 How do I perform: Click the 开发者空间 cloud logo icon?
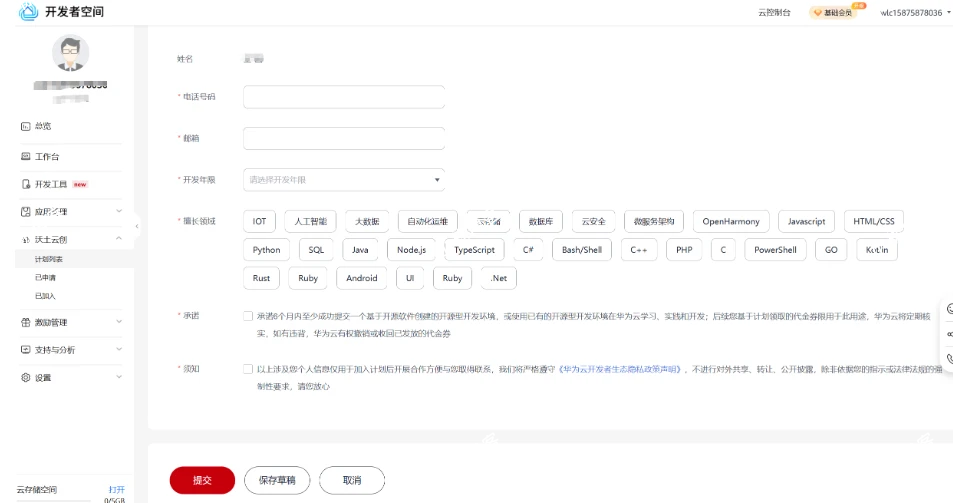tap(28, 12)
